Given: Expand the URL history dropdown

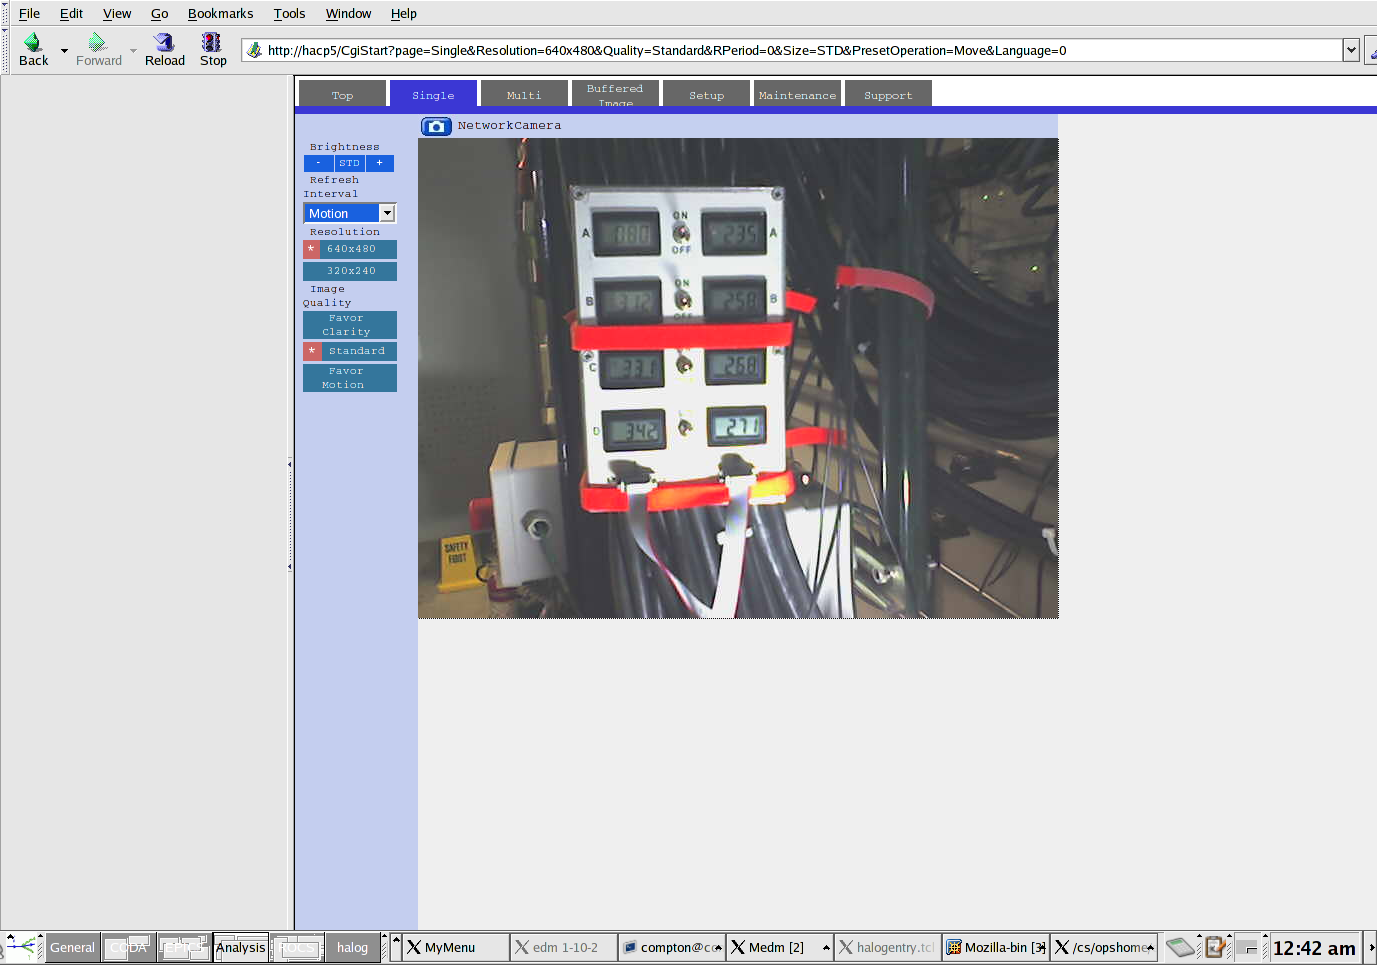Looking at the screenshot, I should 1351,50.
